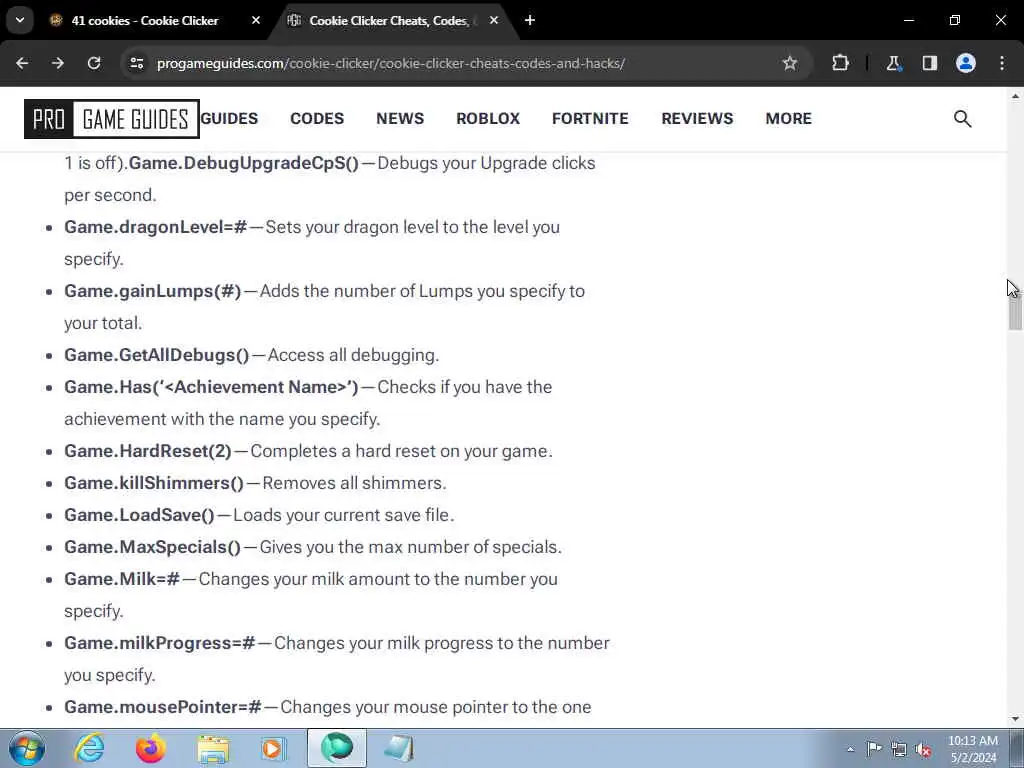Click the active green browser taskbar icon
1024x768 pixels.
point(337,748)
